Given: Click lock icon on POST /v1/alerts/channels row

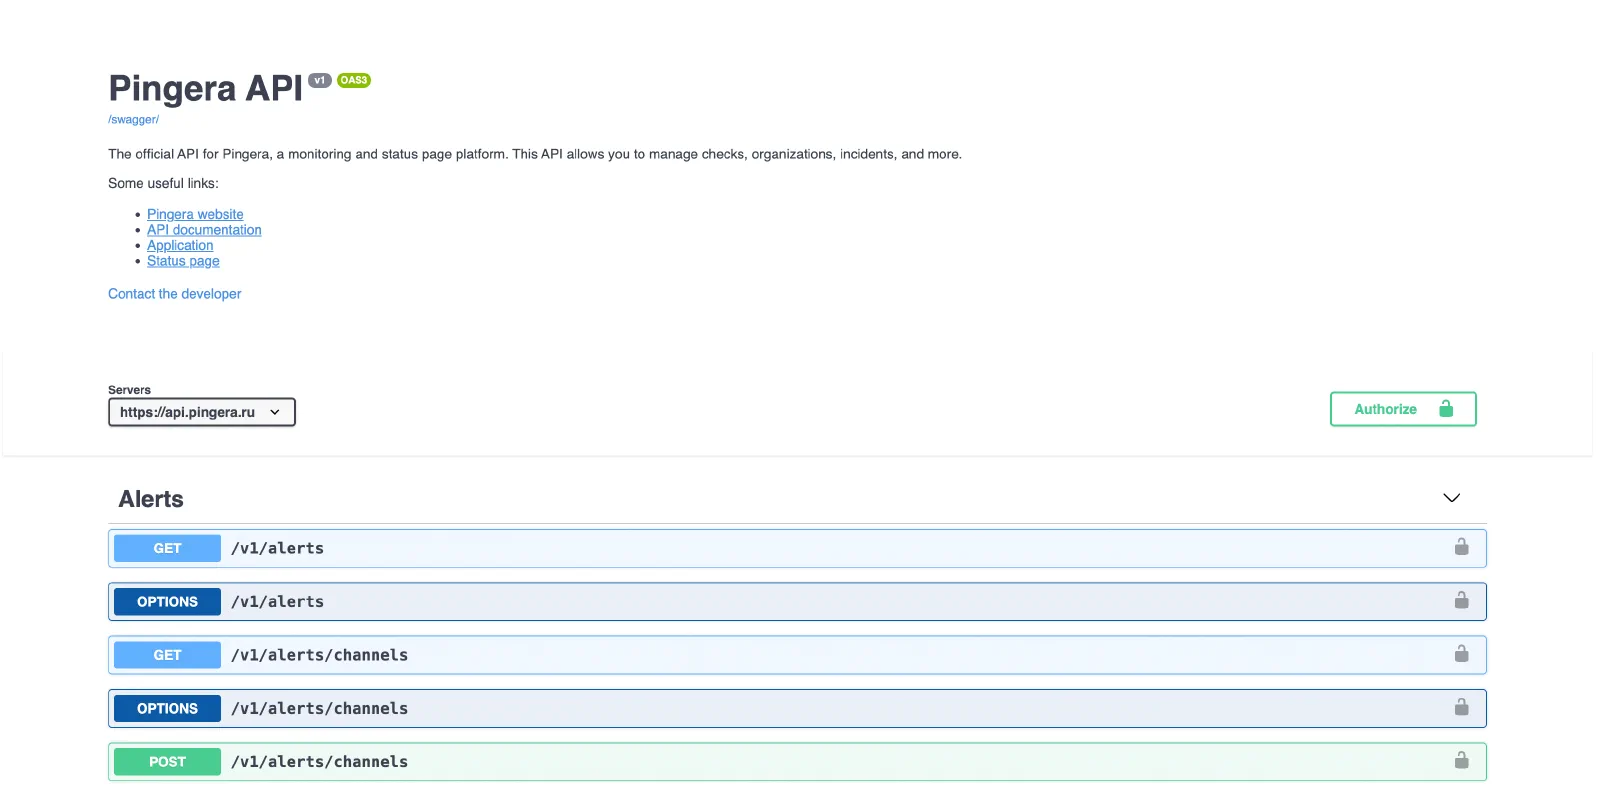Looking at the screenshot, I should [1461, 760].
